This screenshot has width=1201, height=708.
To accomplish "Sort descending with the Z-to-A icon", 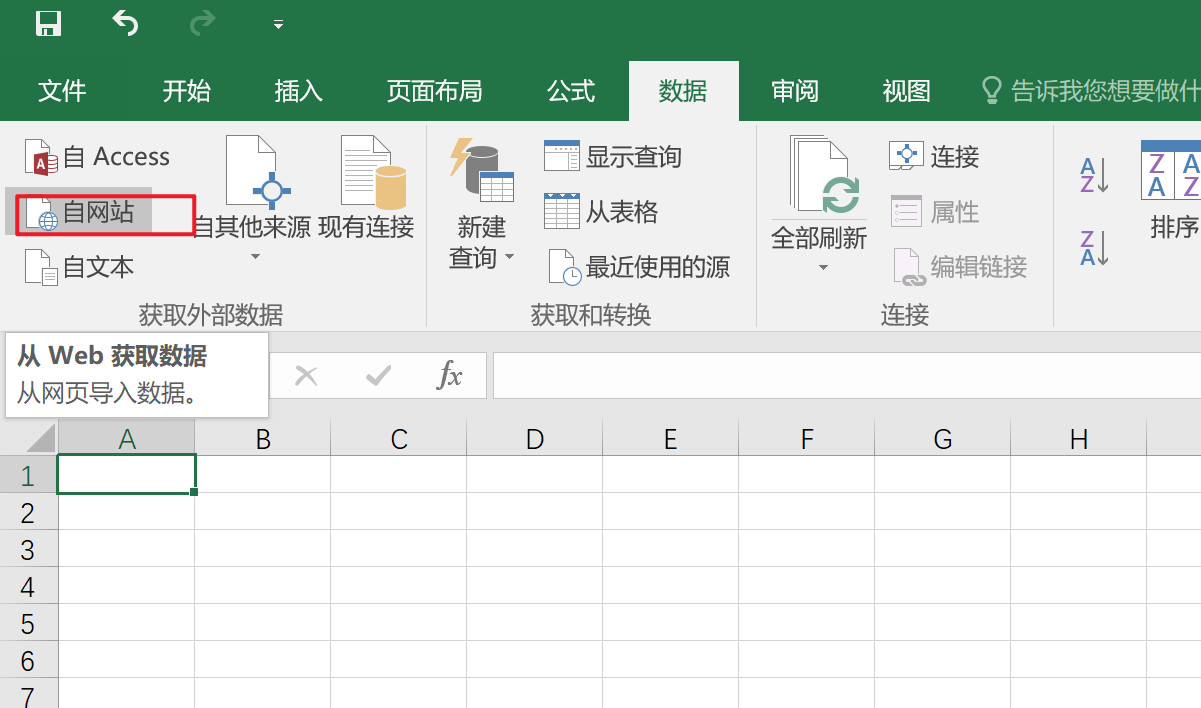I will 1094,247.
